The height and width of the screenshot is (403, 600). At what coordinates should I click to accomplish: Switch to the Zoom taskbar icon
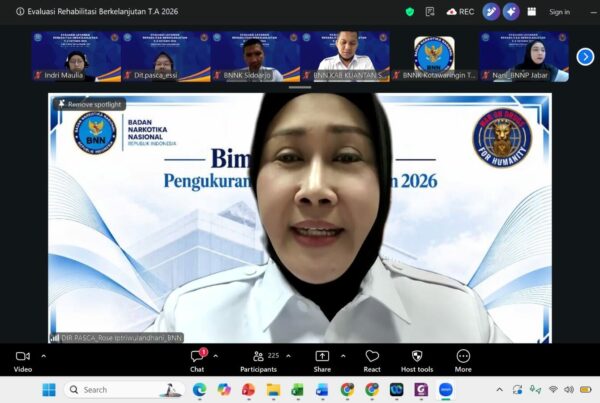[x=446, y=390]
